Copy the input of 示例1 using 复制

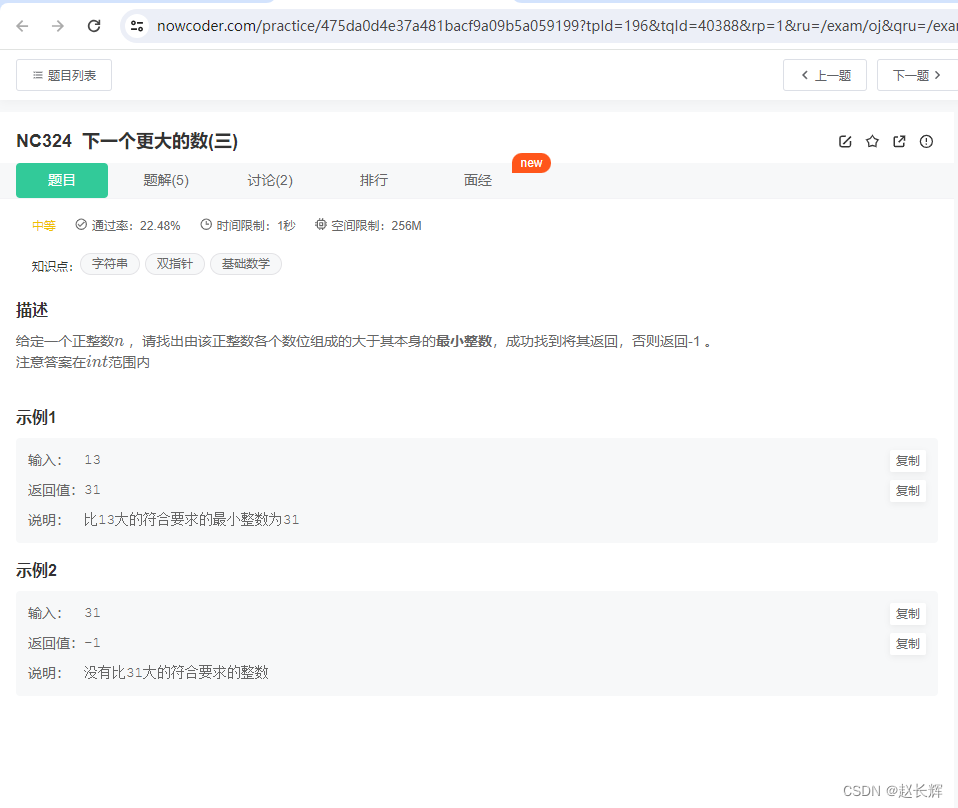907,460
